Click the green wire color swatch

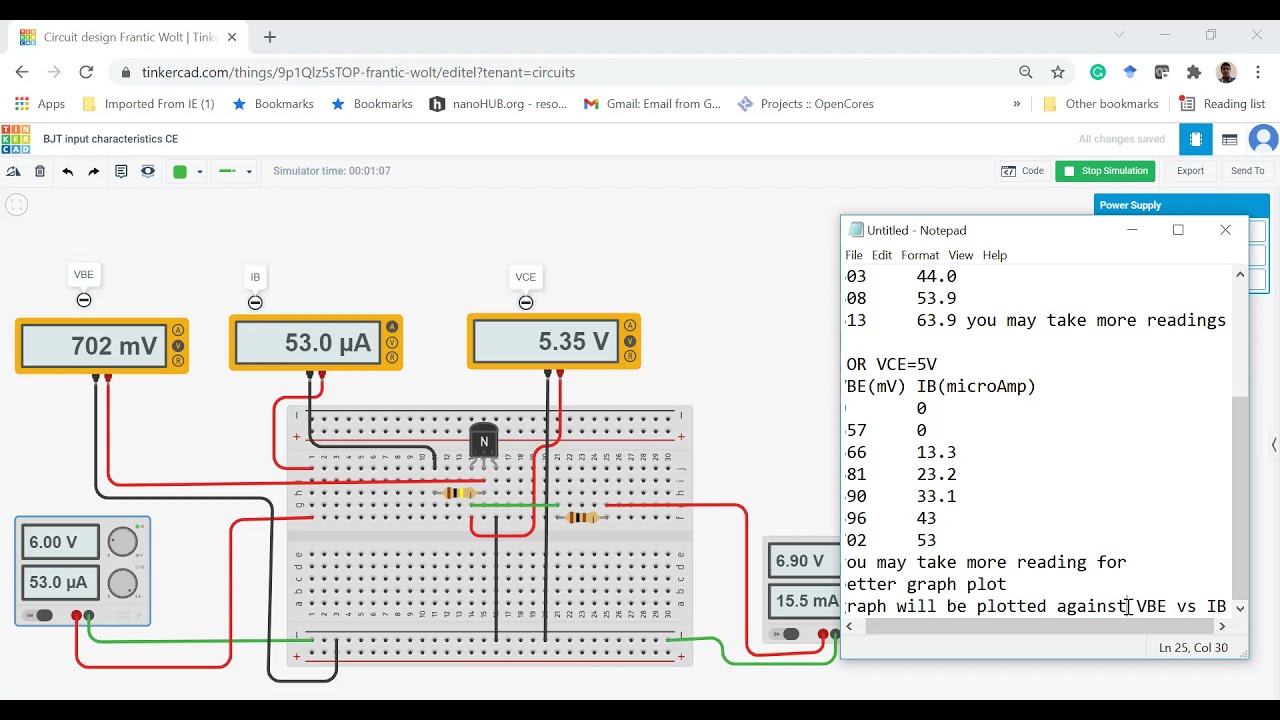(180, 171)
